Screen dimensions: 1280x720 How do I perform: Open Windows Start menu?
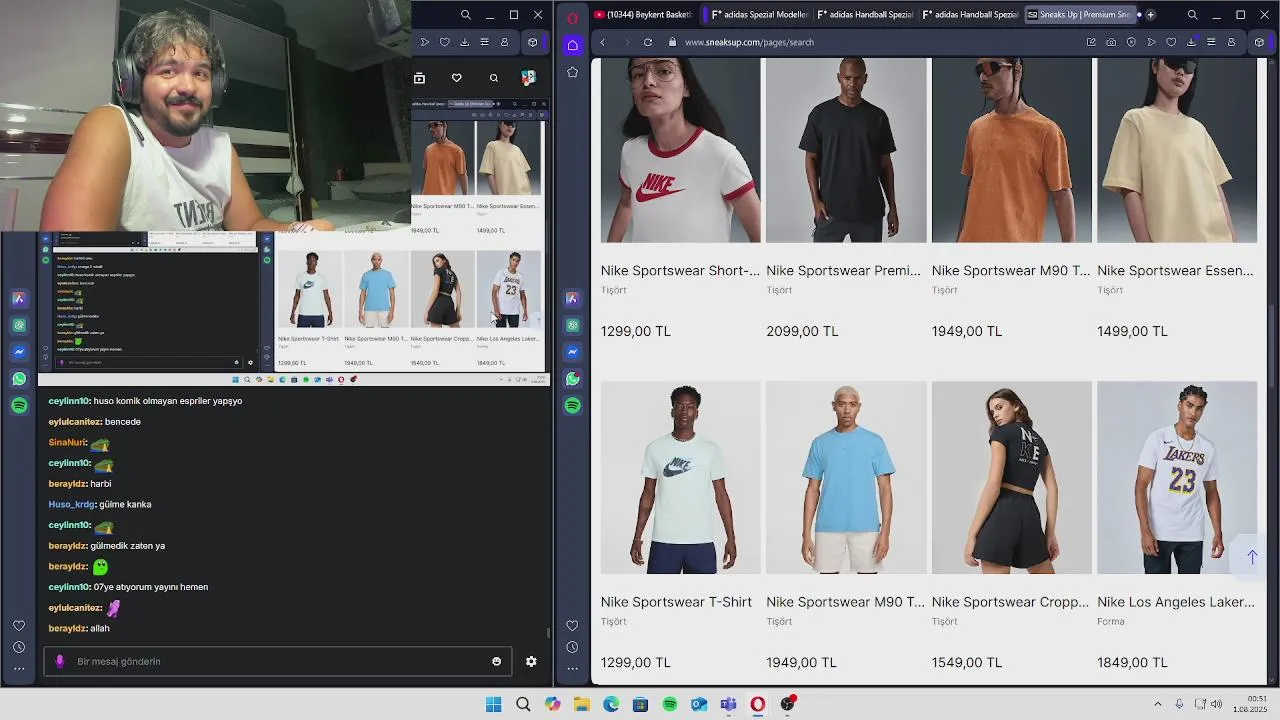tap(493, 704)
